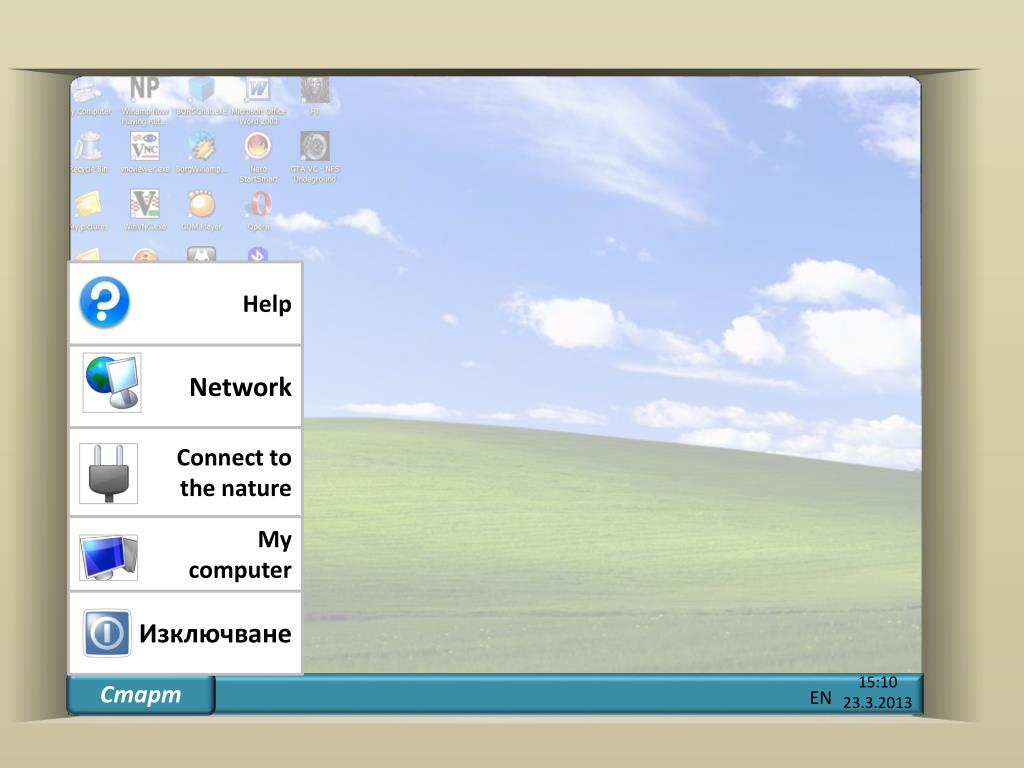
Task: Open the WinVNC.exe desktop icon
Action: point(144,210)
